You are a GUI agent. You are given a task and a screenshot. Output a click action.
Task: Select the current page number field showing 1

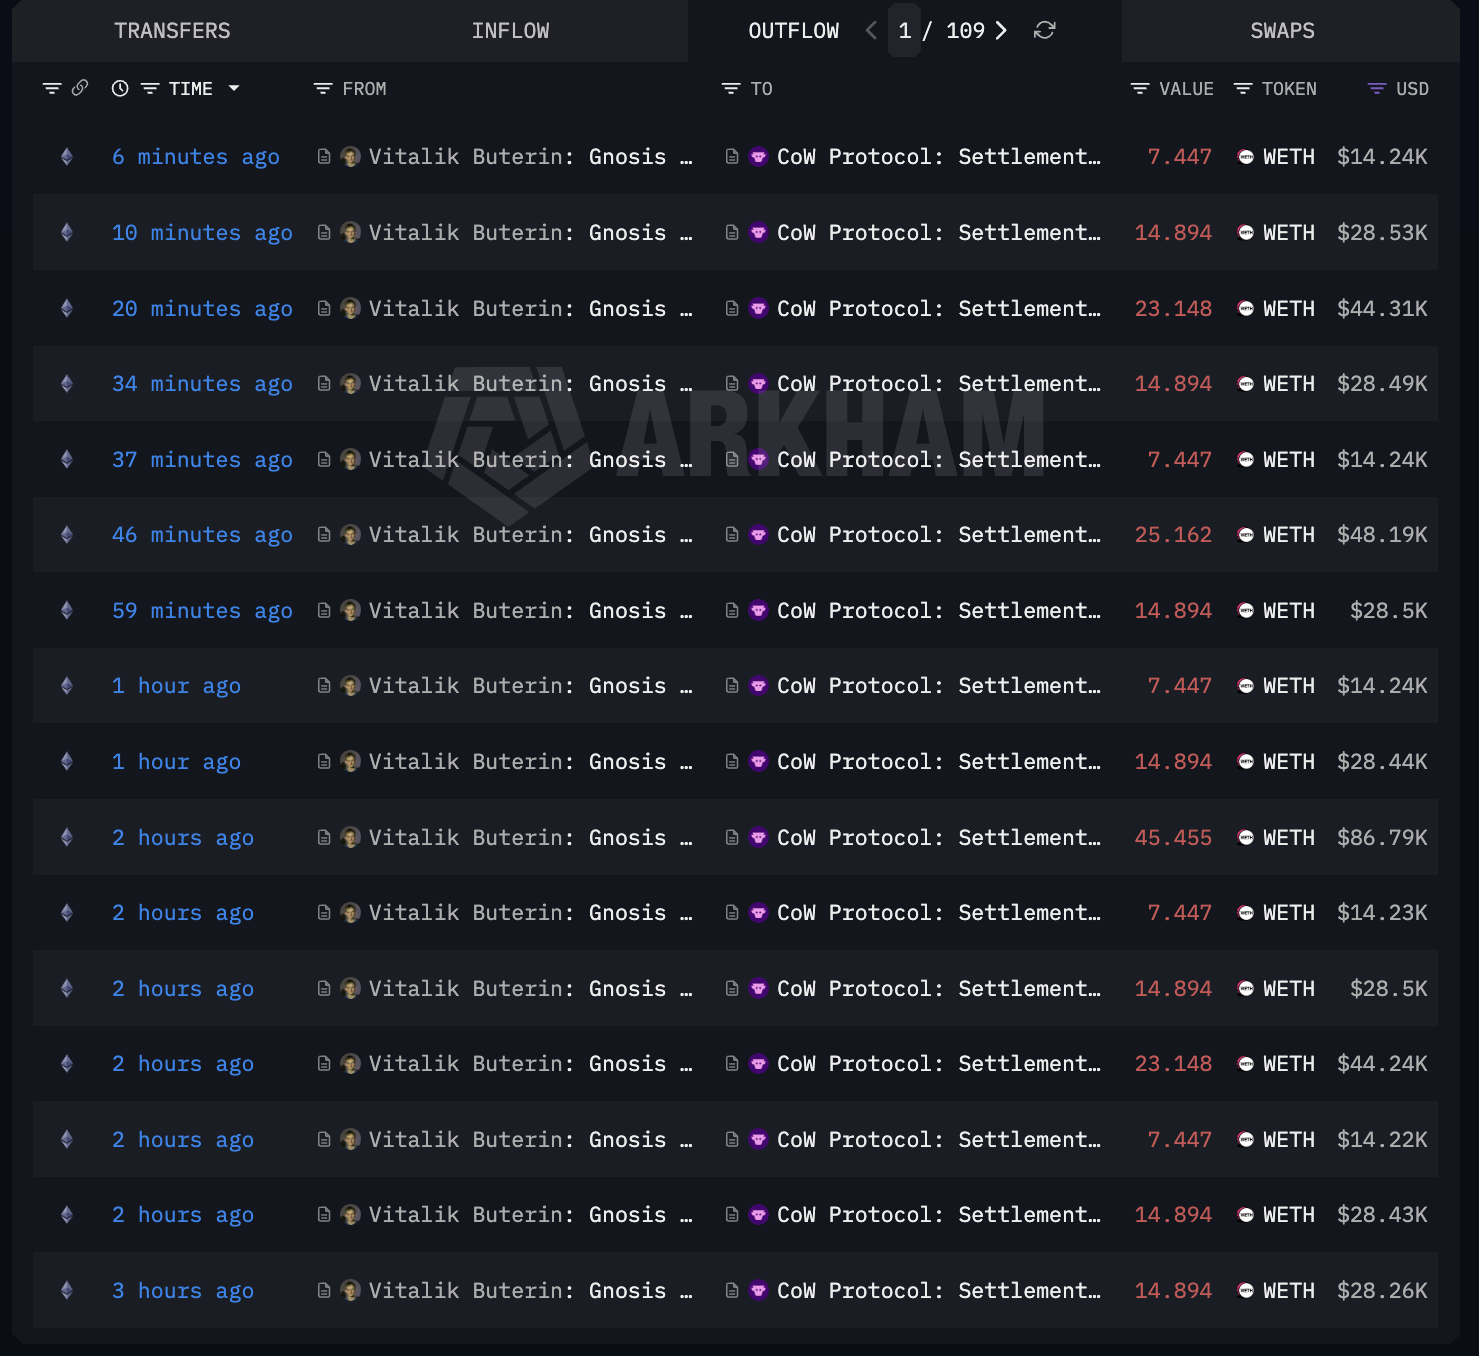[x=905, y=31]
